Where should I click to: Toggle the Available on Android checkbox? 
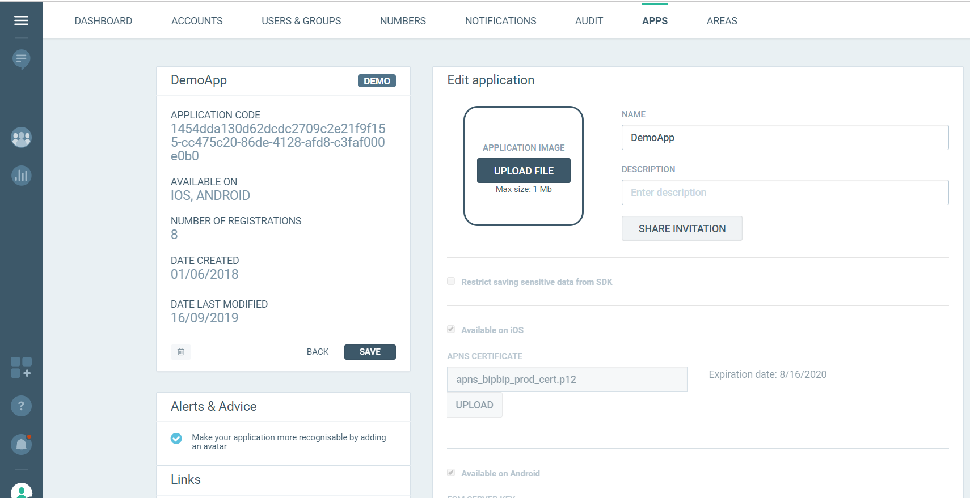click(451, 473)
